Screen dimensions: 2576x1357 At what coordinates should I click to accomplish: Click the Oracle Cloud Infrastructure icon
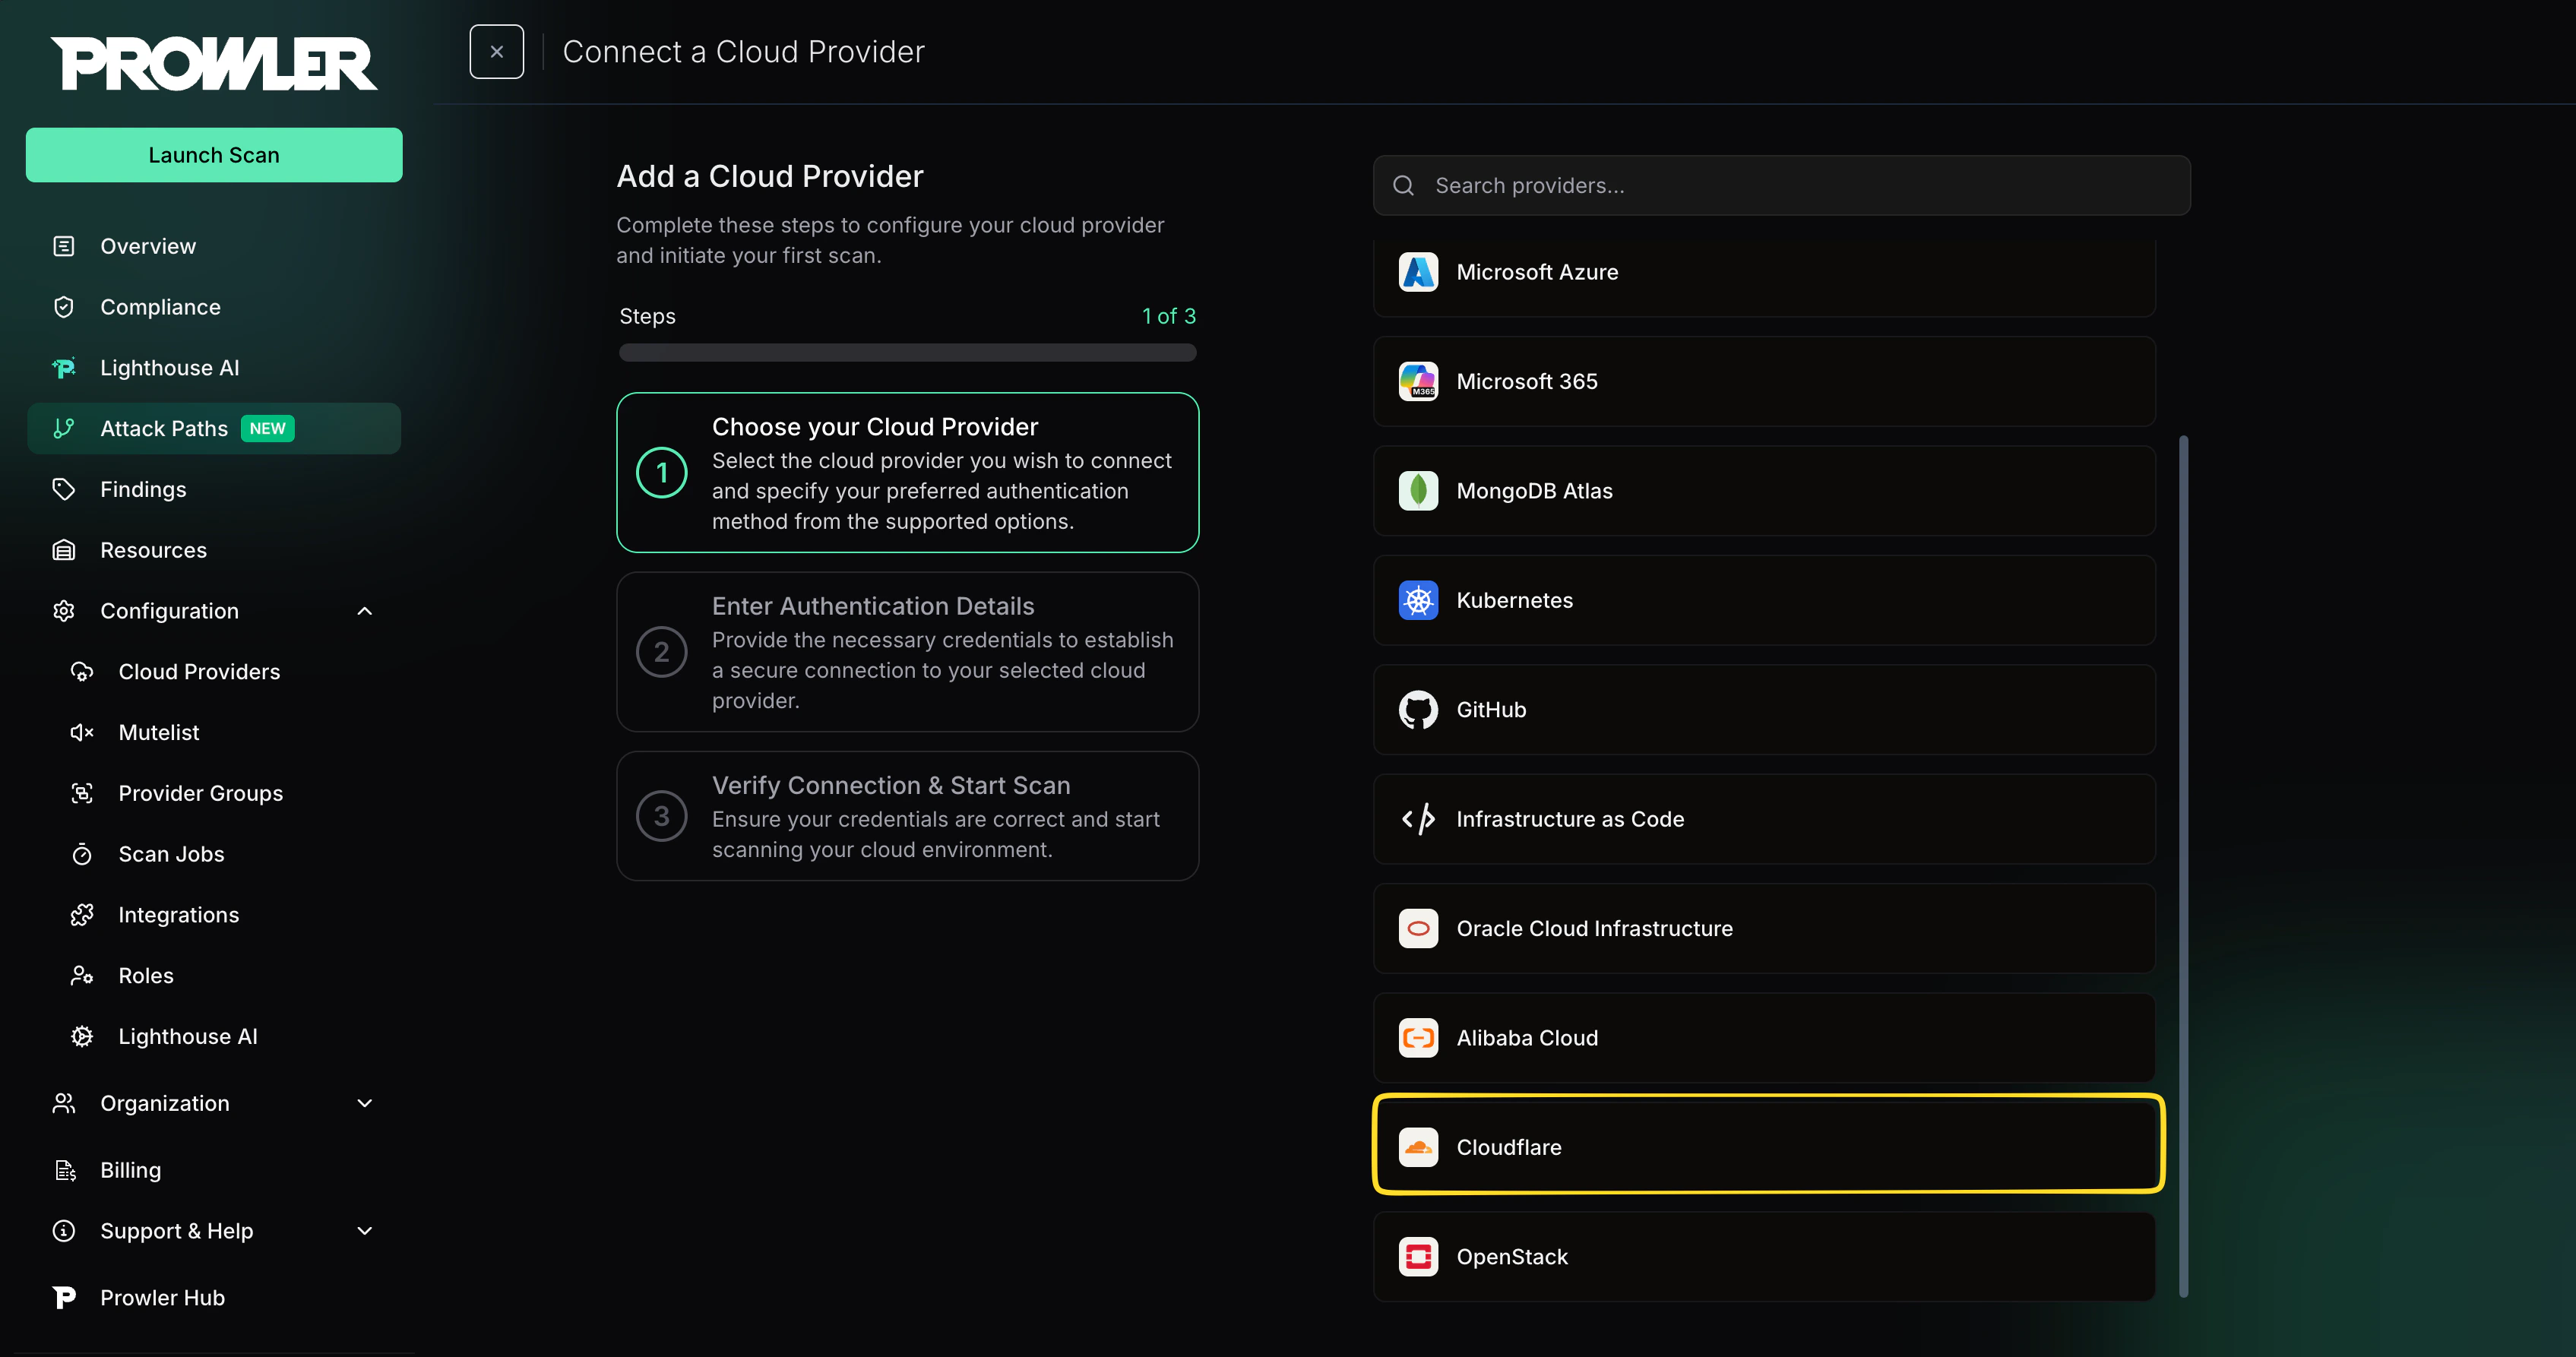(x=1418, y=929)
